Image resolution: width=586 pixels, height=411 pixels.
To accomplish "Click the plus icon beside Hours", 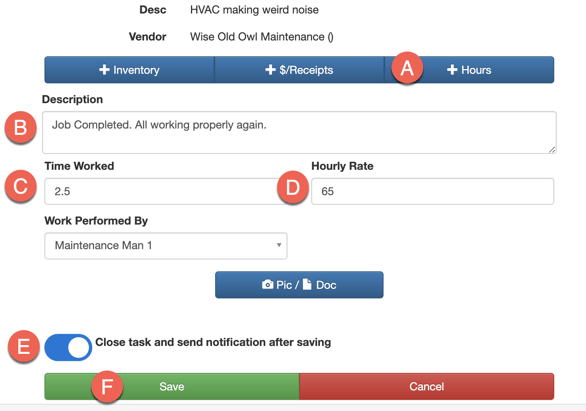I will point(452,69).
